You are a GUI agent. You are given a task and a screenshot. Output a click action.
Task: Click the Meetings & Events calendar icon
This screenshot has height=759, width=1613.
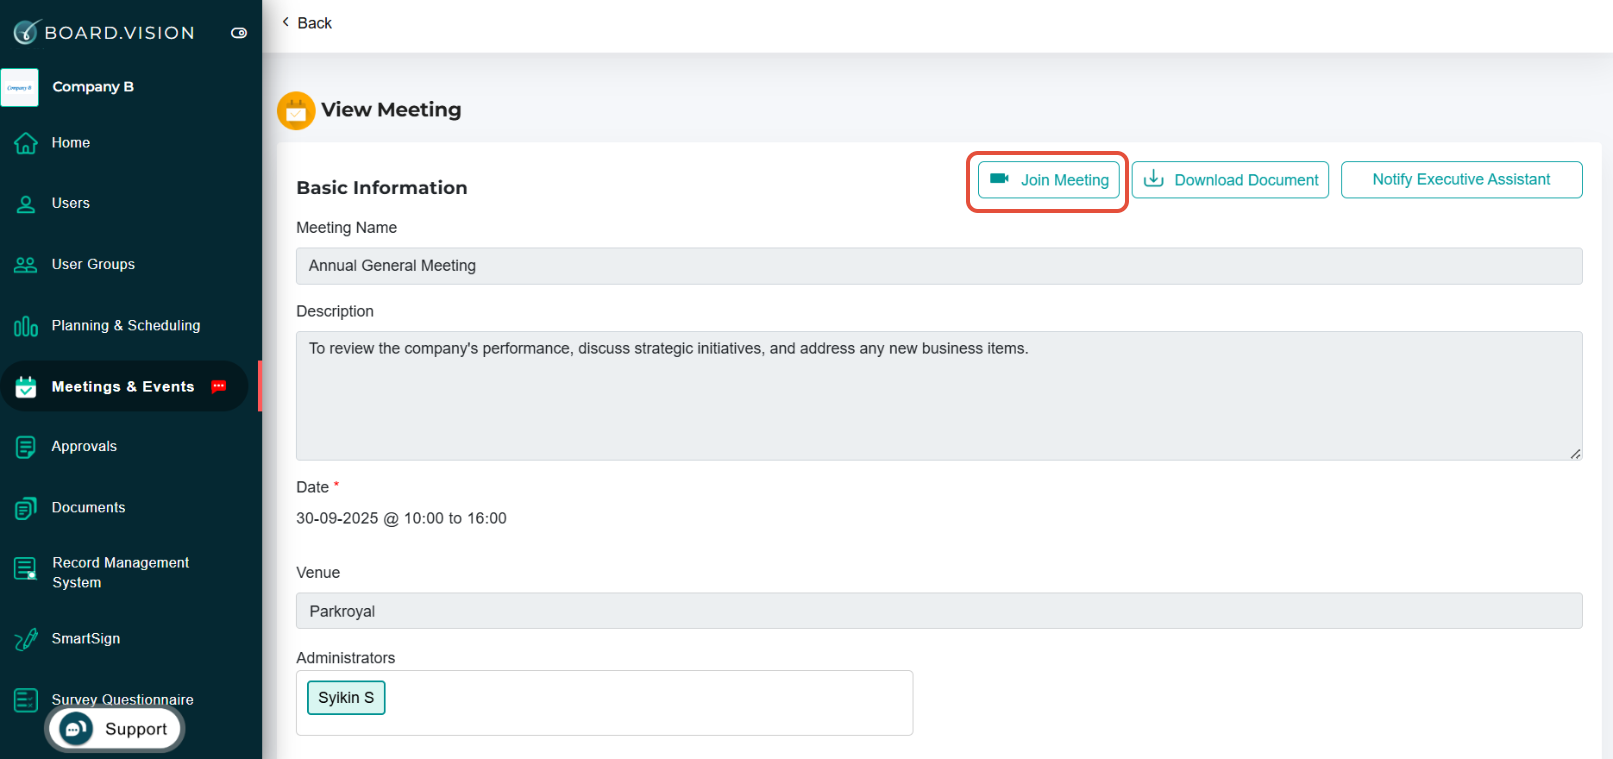[26, 387]
